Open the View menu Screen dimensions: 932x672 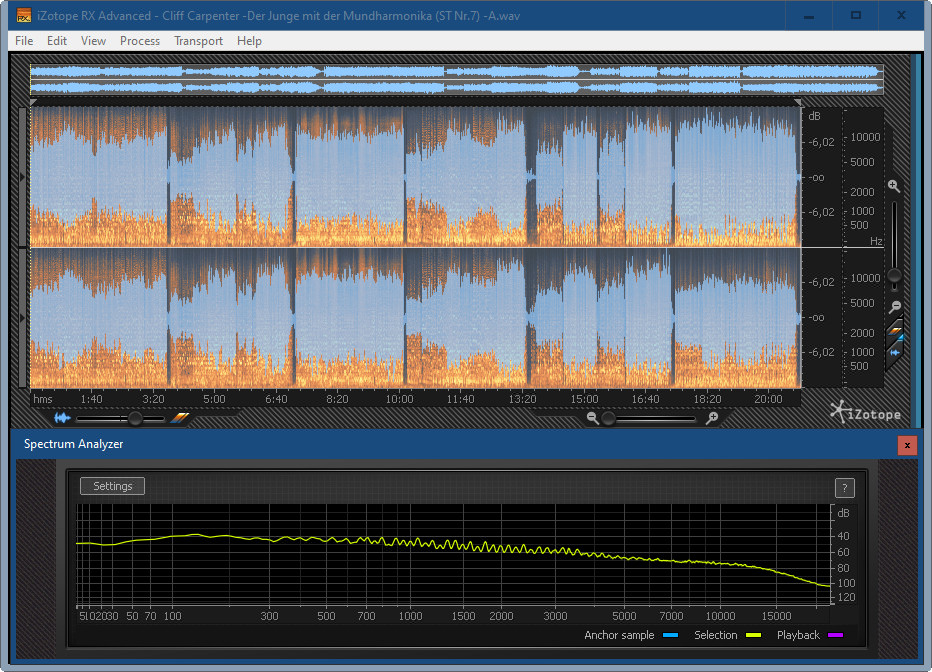pos(93,41)
